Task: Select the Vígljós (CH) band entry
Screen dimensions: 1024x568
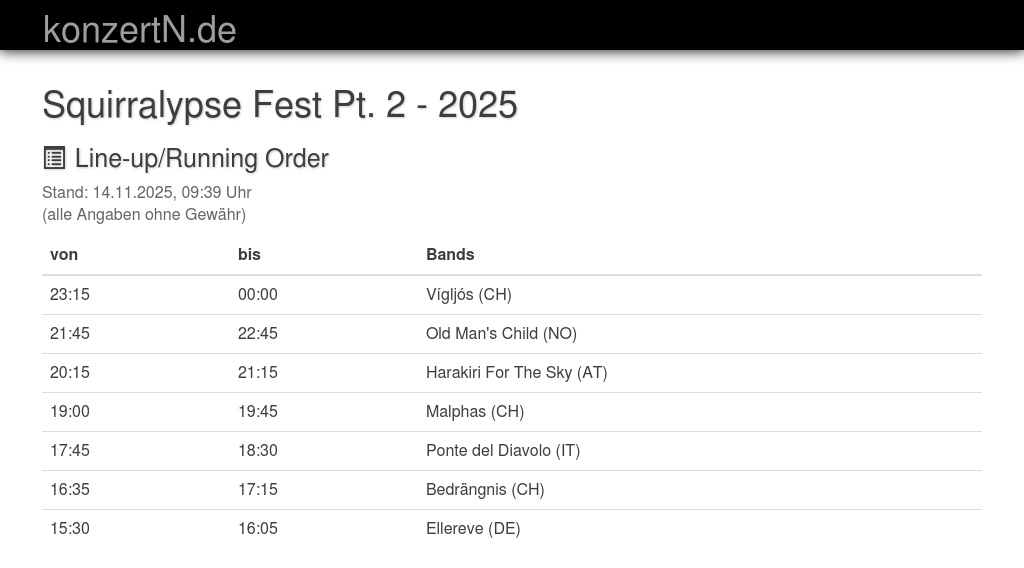Action: point(468,294)
